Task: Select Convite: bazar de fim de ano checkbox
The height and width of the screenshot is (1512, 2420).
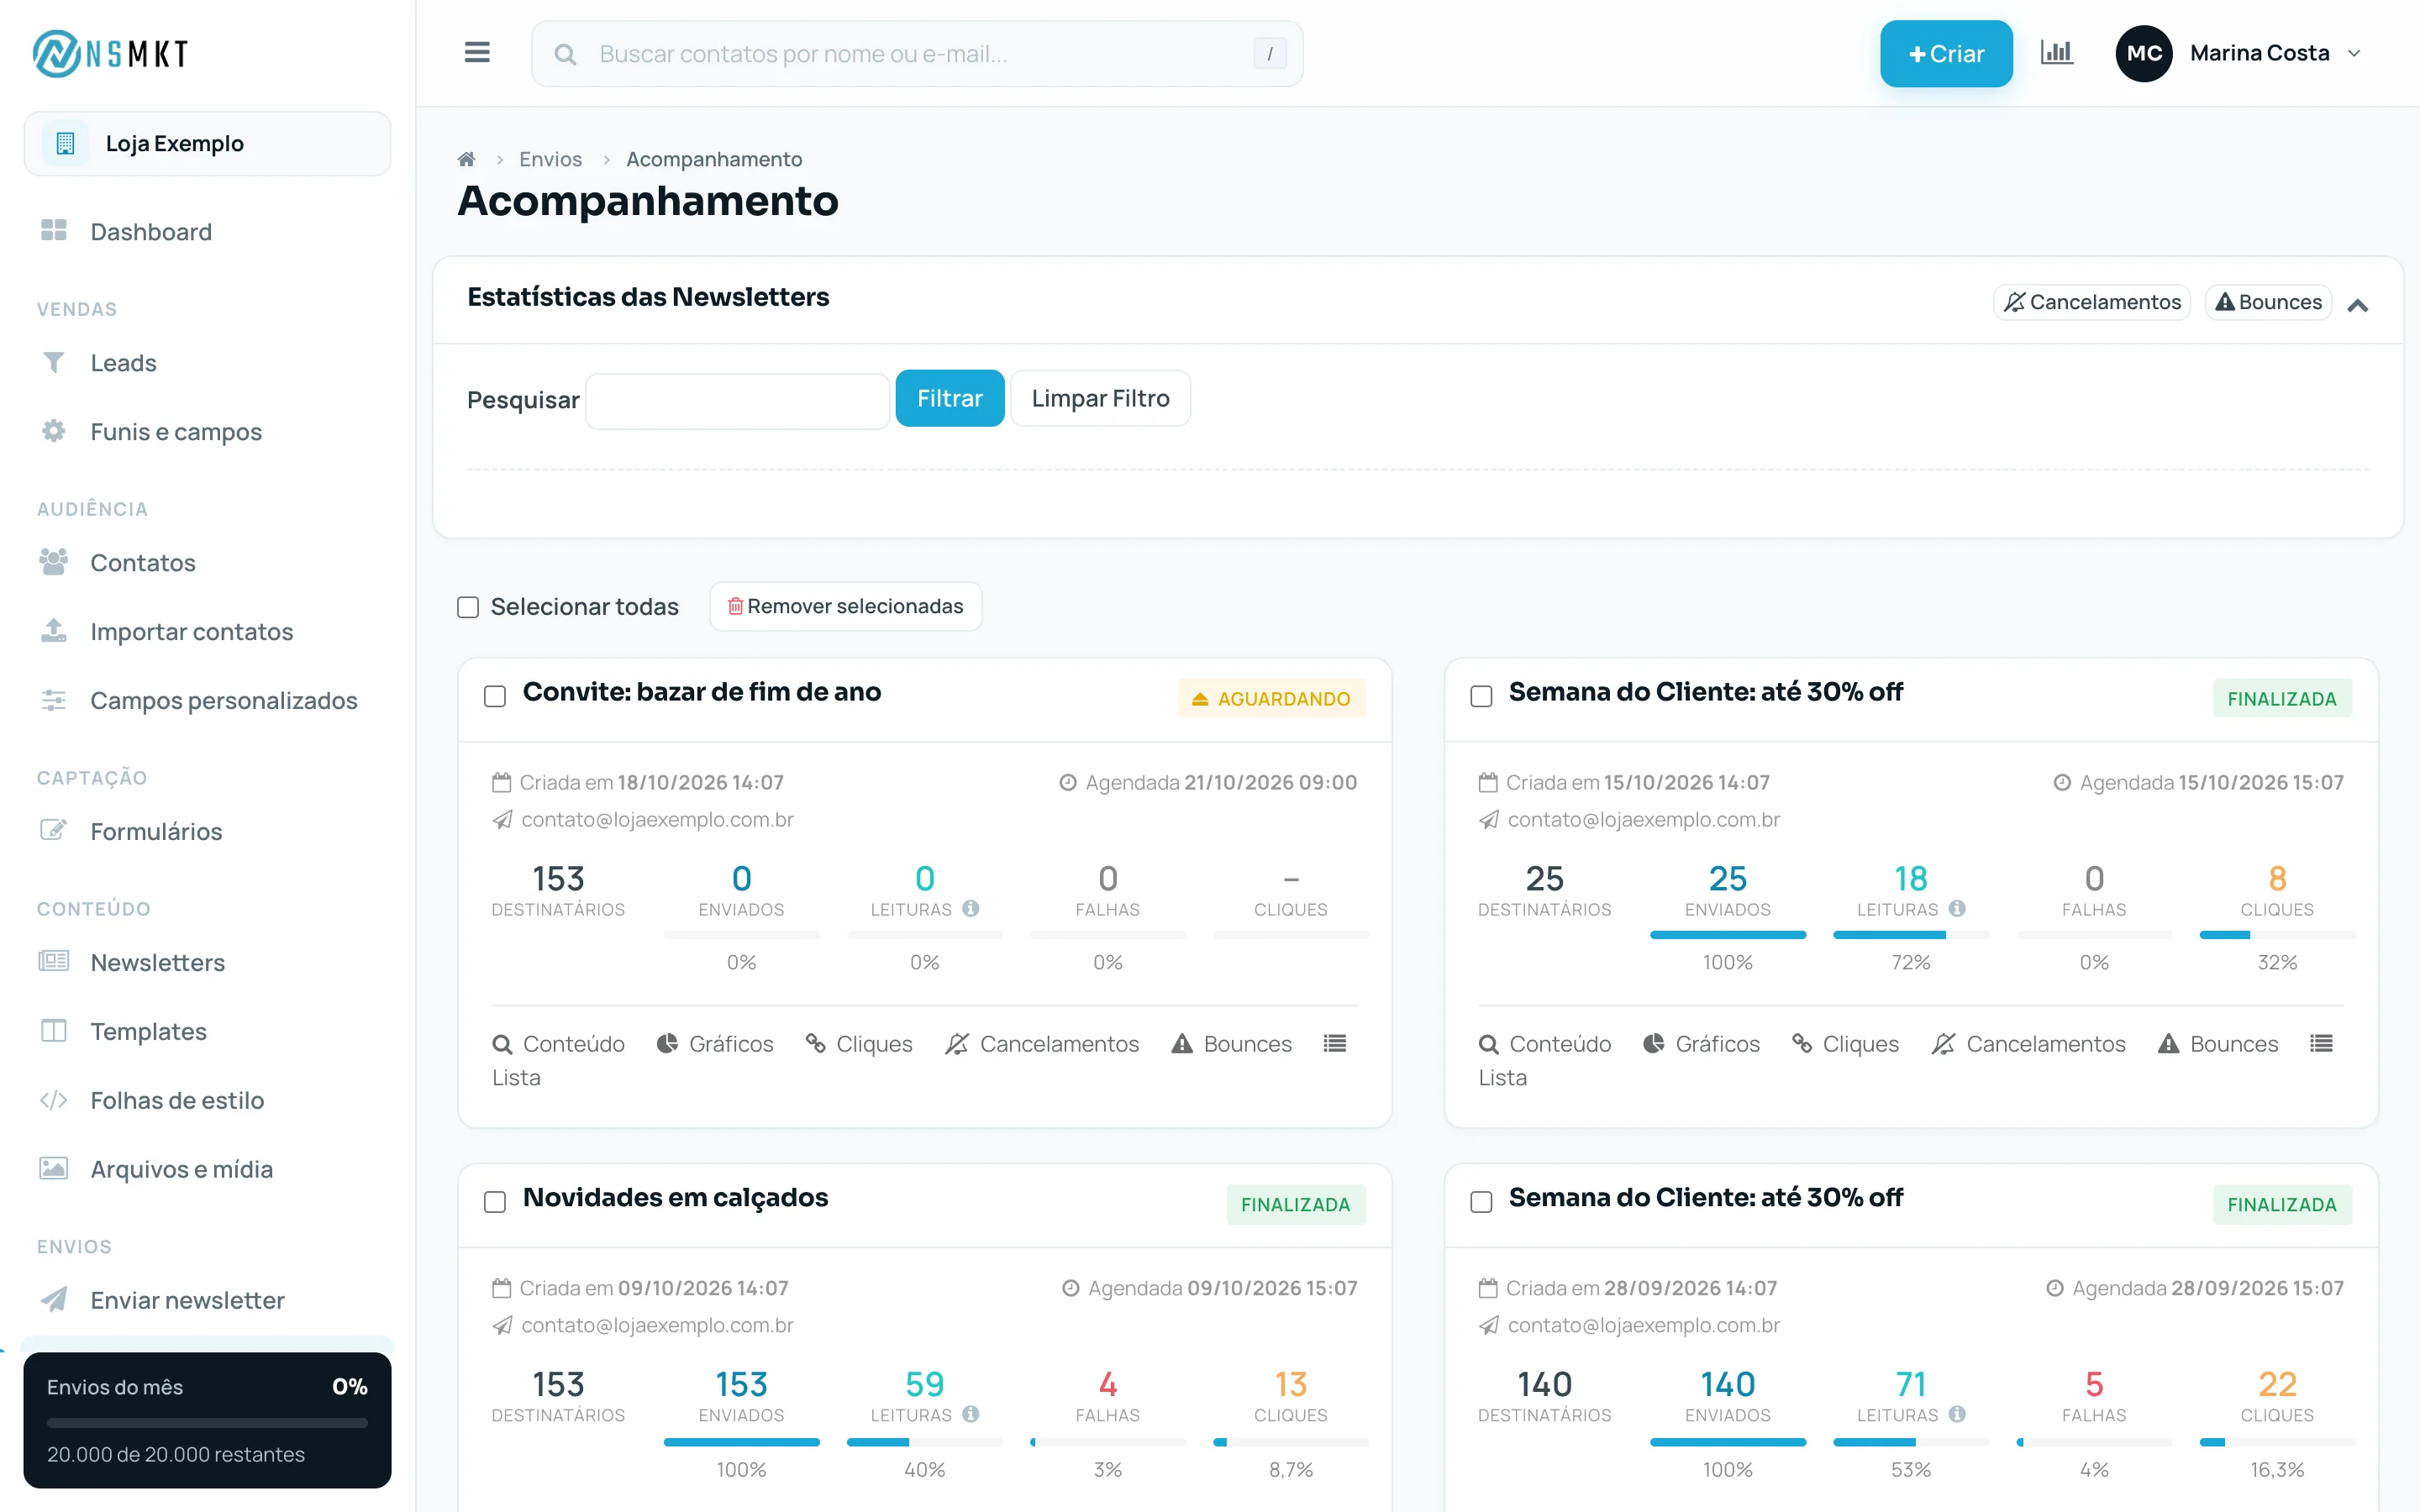Action: click(x=495, y=696)
